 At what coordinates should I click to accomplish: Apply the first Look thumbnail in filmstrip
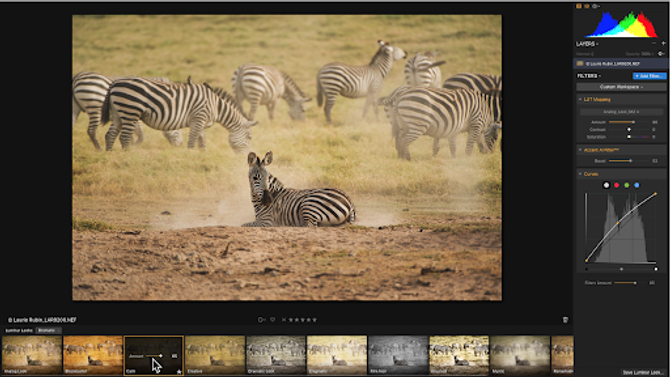pos(32,355)
